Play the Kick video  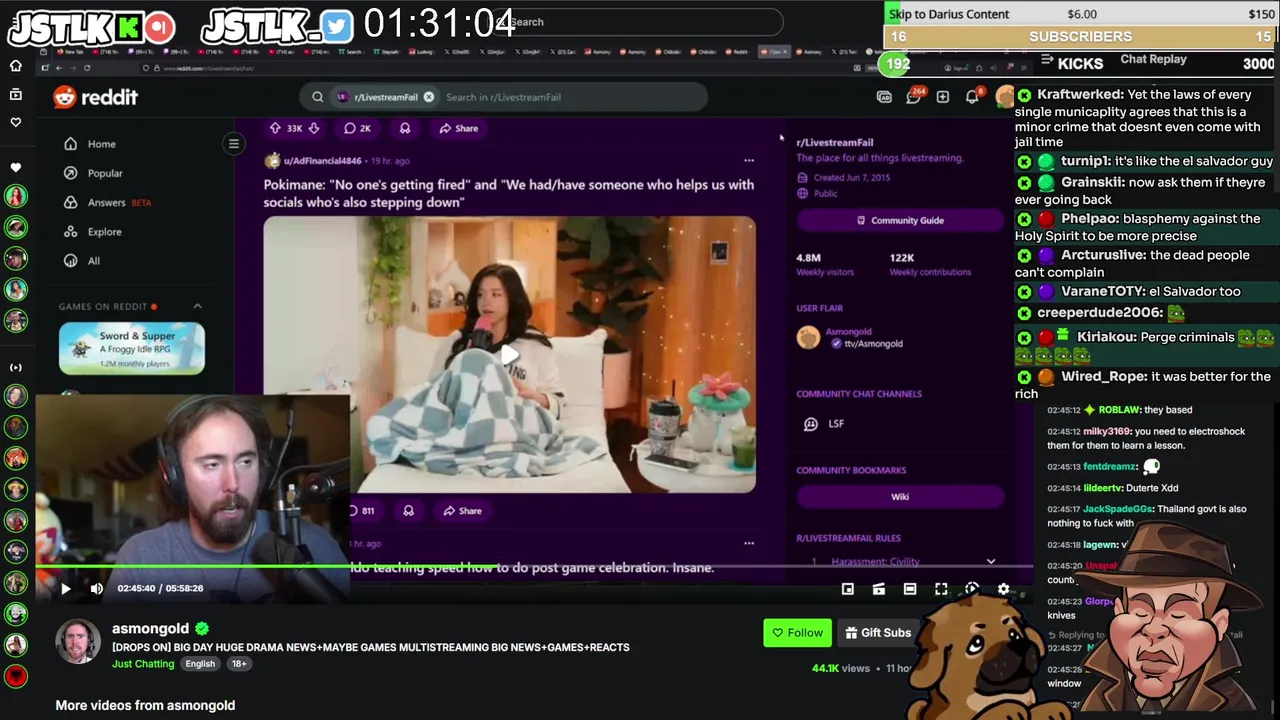[x=65, y=589]
